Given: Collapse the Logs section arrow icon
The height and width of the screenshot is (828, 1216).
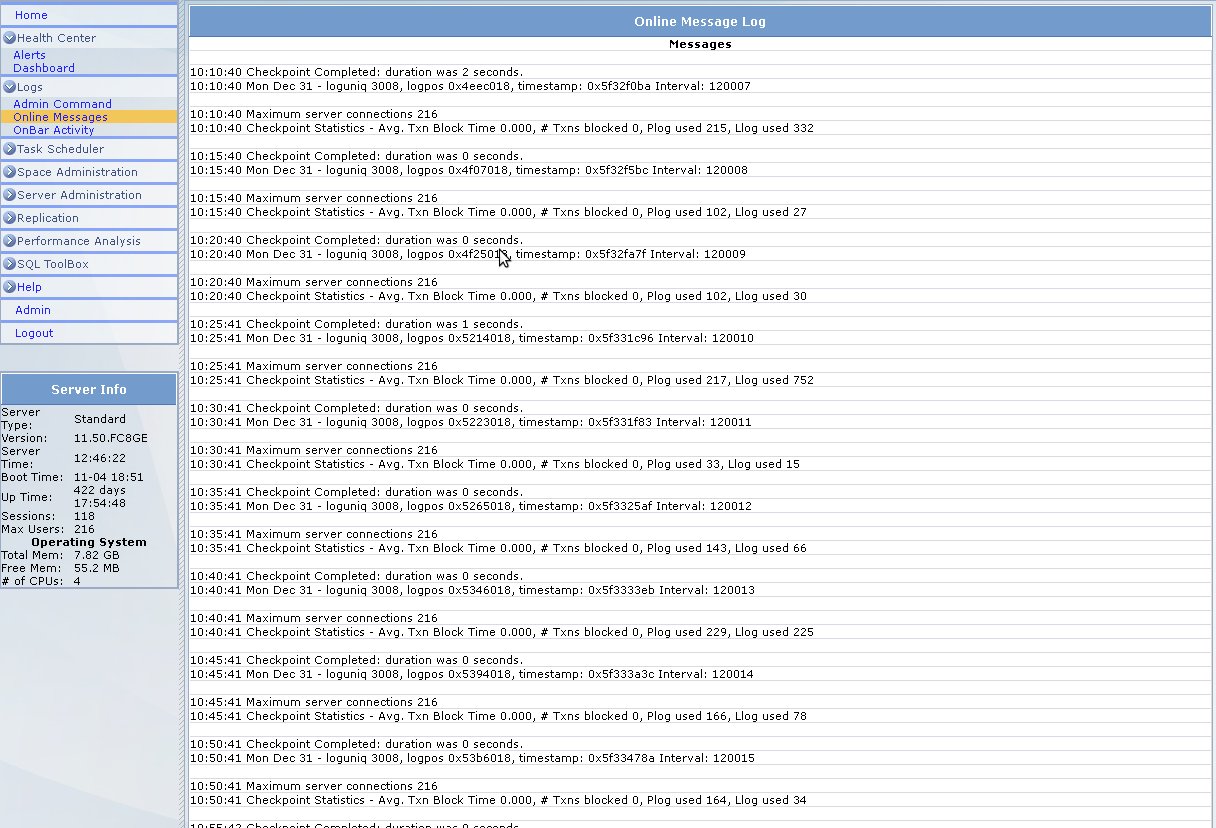Looking at the screenshot, I should [x=9, y=87].
